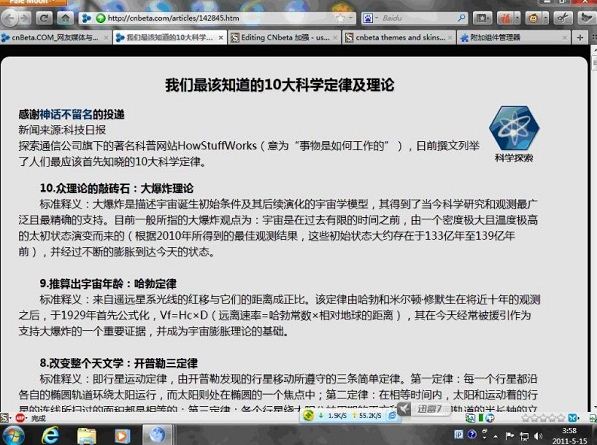Open the media player taskbar icon
The image size is (597, 445).
click(x=122, y=435)
